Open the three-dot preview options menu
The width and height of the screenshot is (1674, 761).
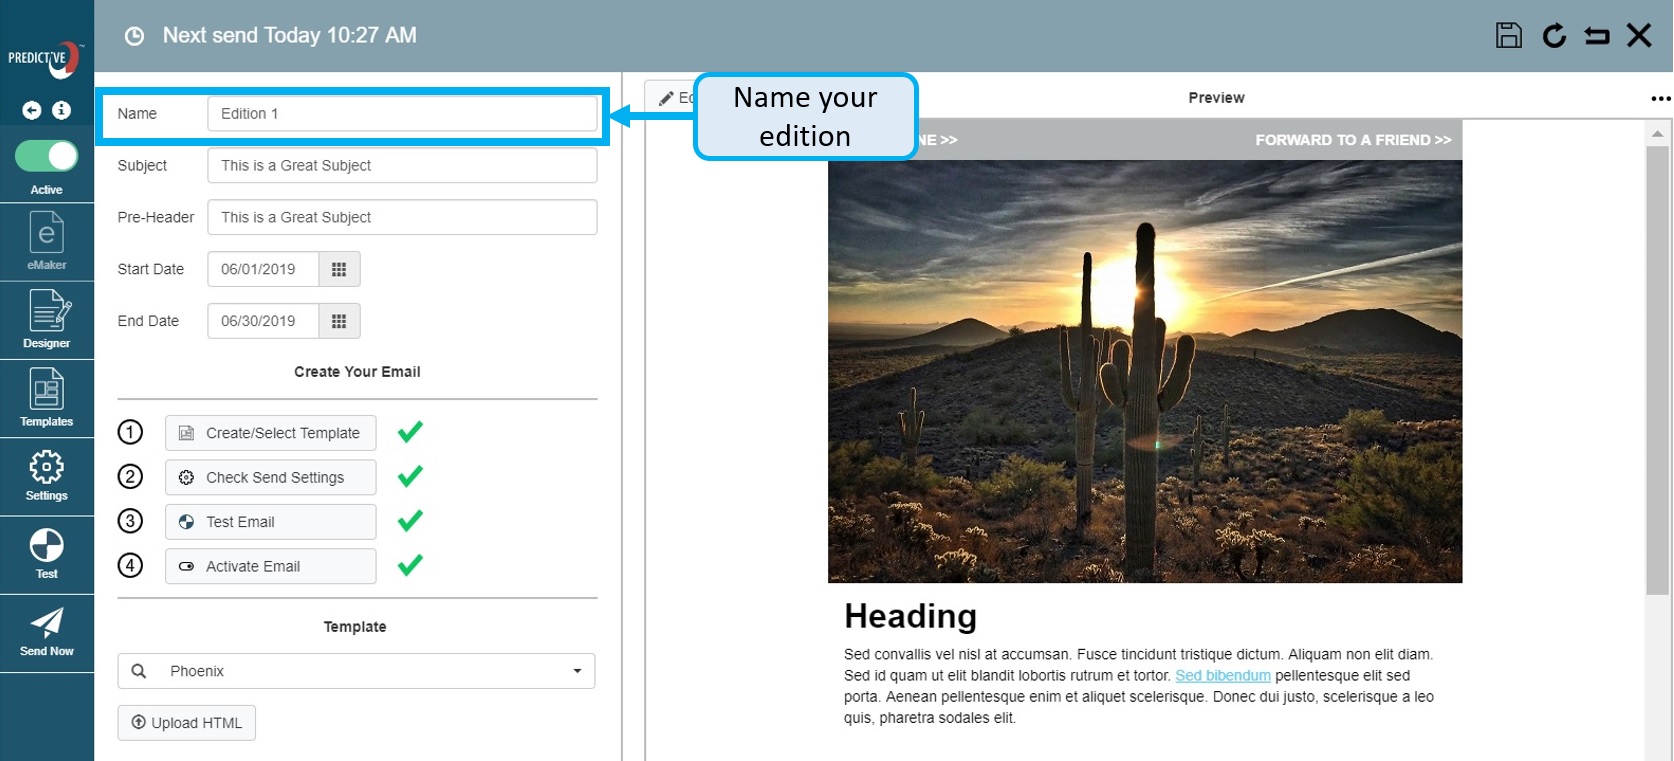click(x=1660, y=98)
